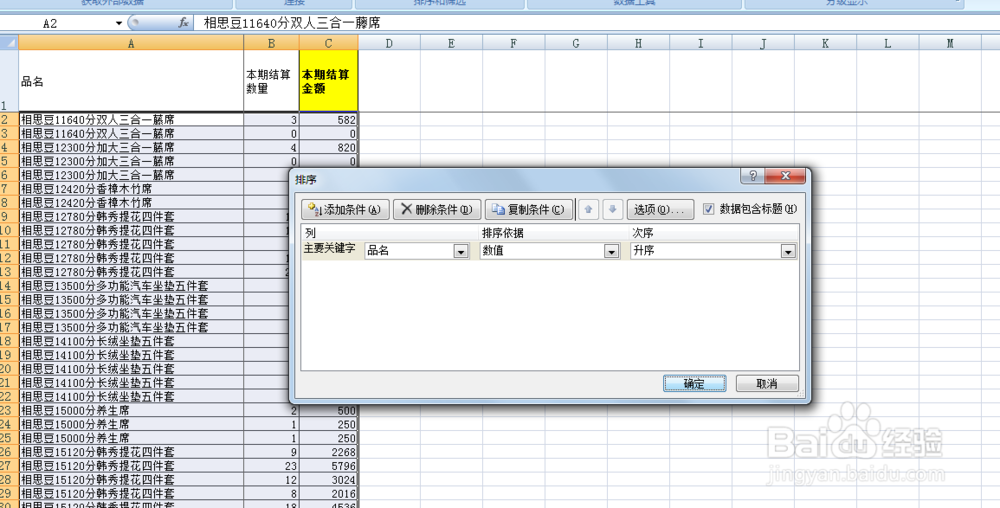Close the 排序 dialog
Viewport: 1000px width, 508px height.
785,176
